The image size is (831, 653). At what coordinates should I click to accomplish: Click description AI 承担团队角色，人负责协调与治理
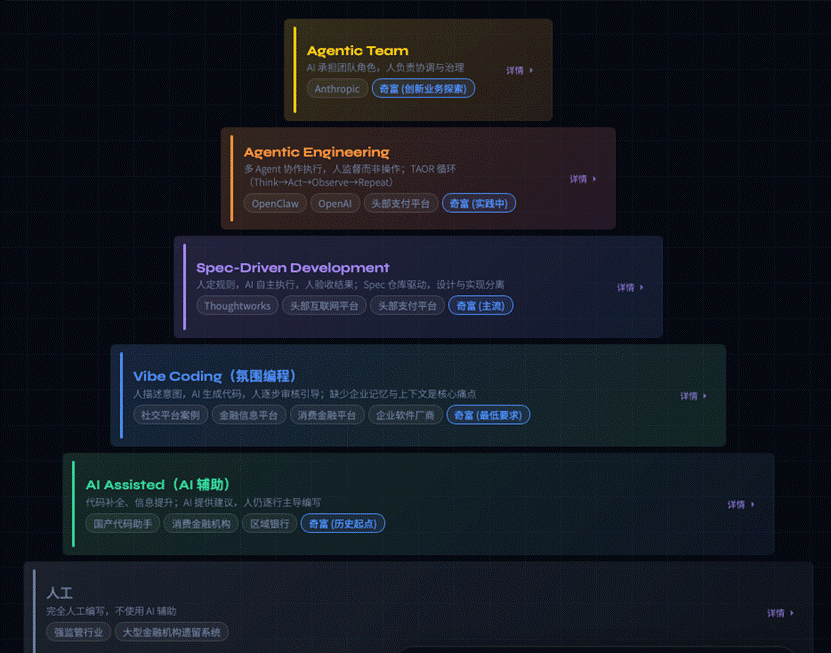(x=385, y=67)
